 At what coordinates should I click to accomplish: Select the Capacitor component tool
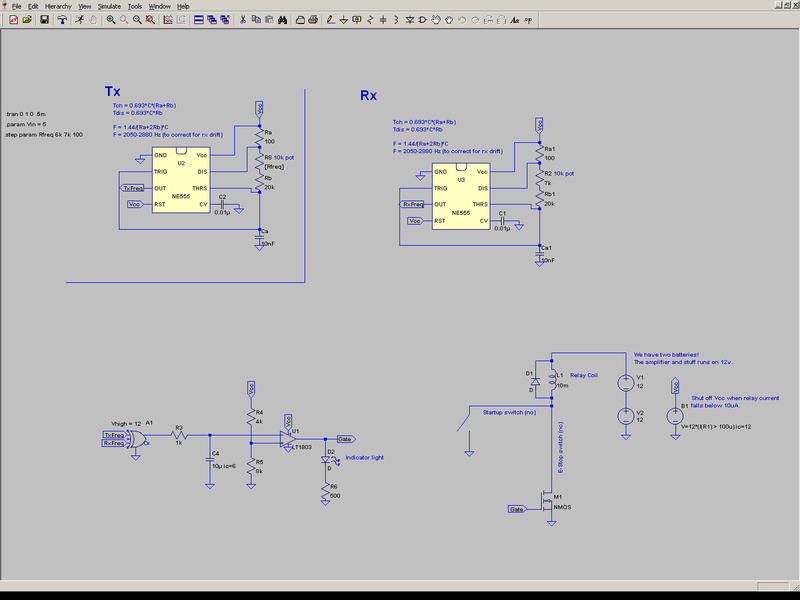pyautogui.click(x=383, y=20)
